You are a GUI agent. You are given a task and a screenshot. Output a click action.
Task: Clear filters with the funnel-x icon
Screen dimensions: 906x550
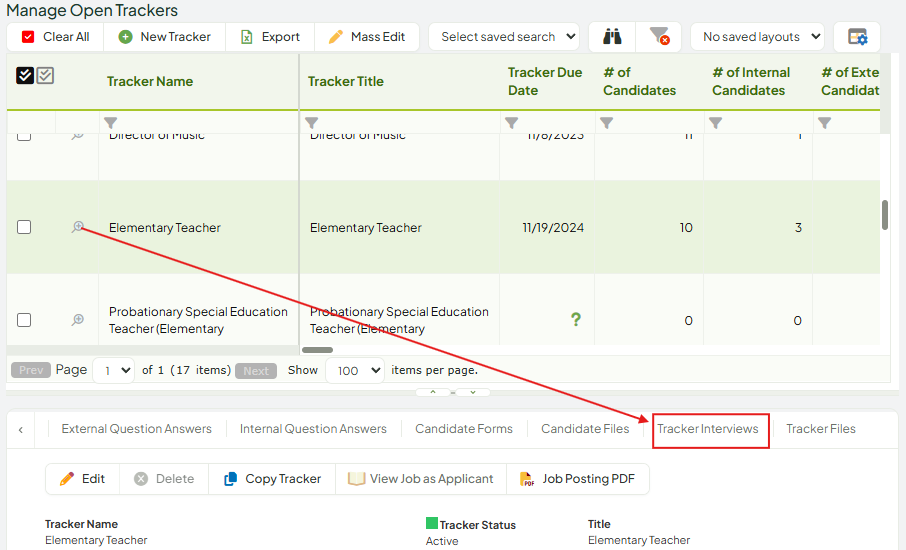coord(659,37)
